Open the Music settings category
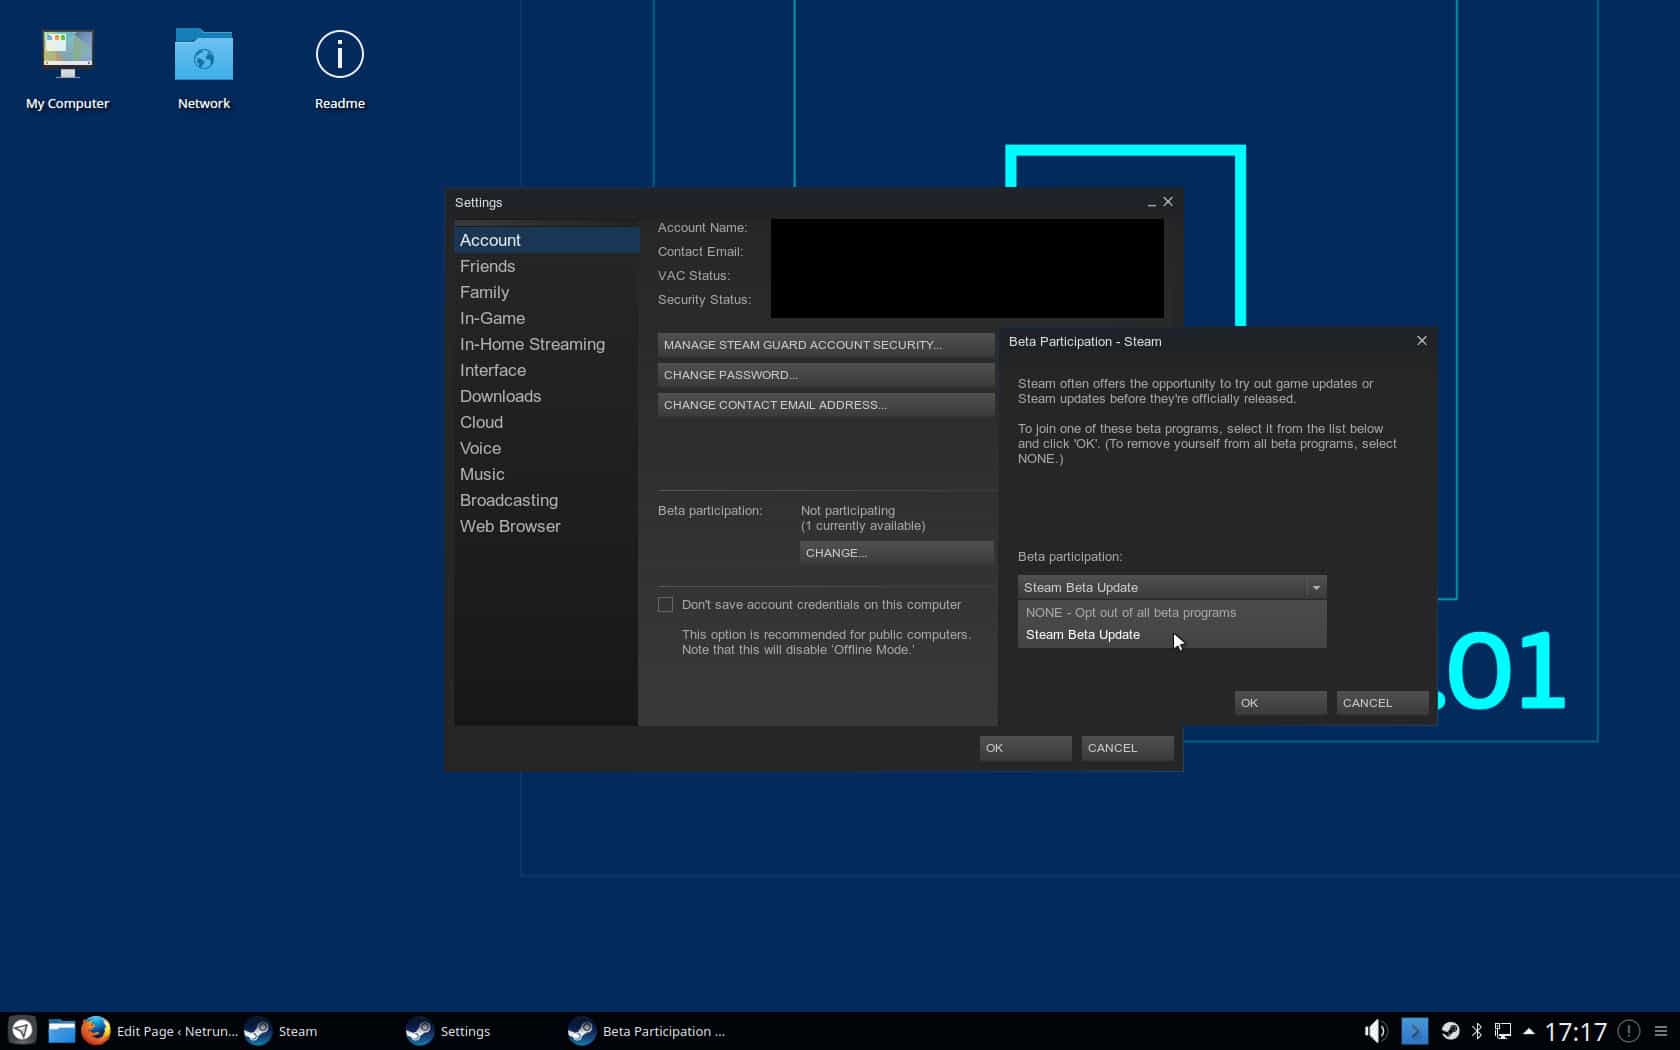Viewport: 1680px width, 1050px height. click(546, 474)
